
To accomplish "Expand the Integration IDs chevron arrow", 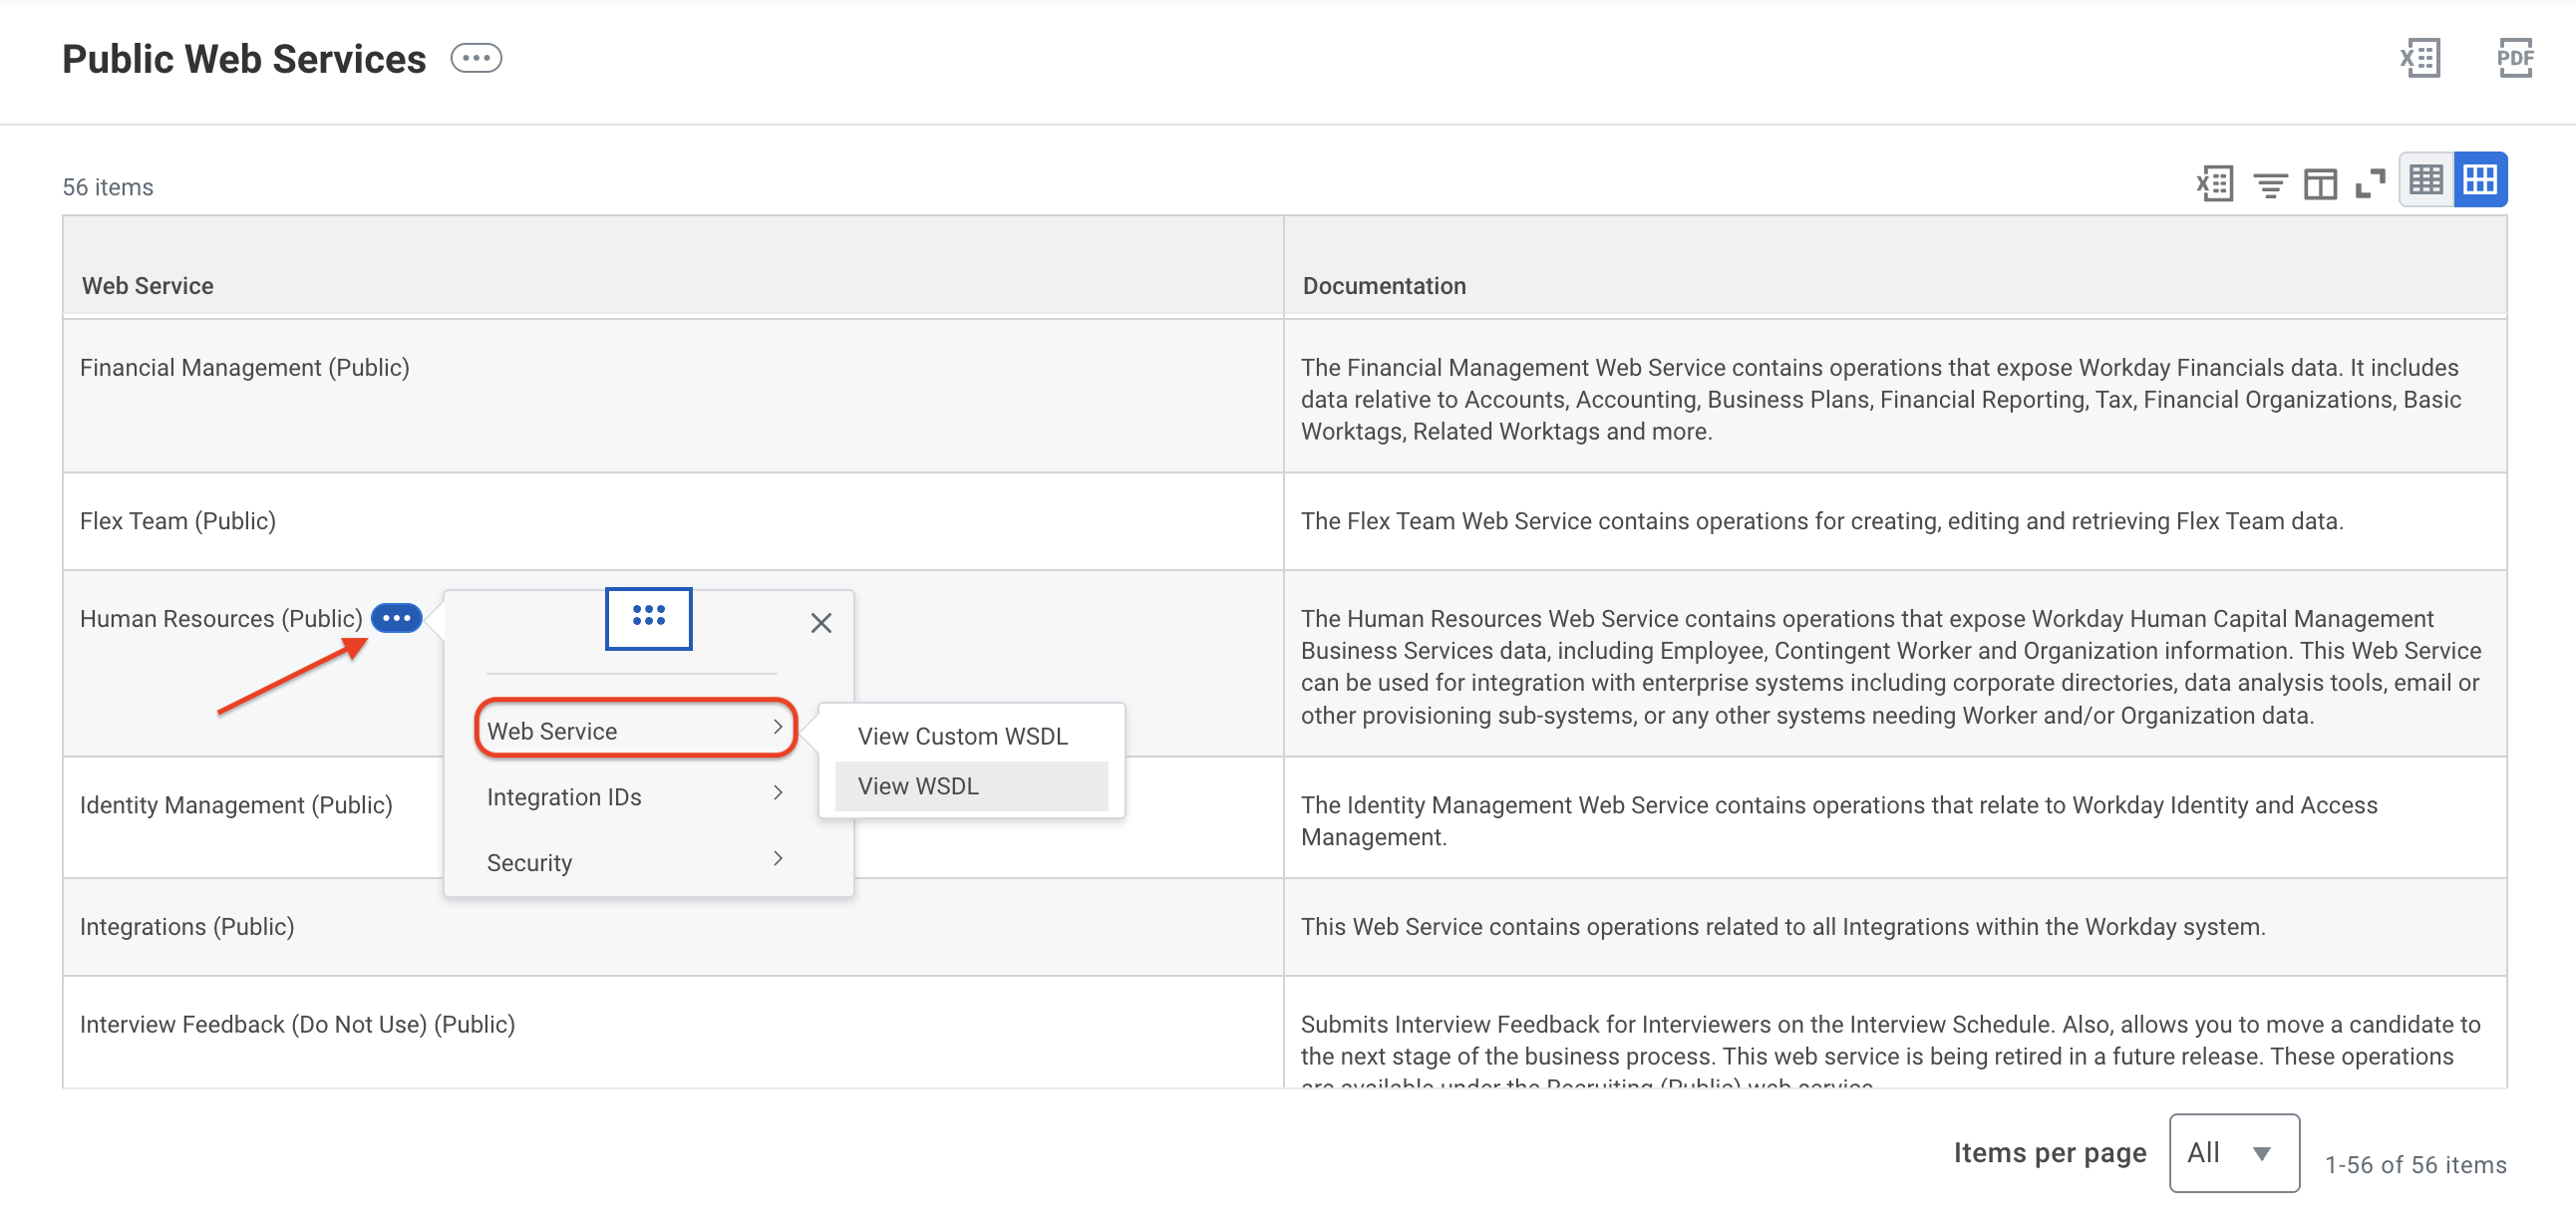I will coord(777,793).
